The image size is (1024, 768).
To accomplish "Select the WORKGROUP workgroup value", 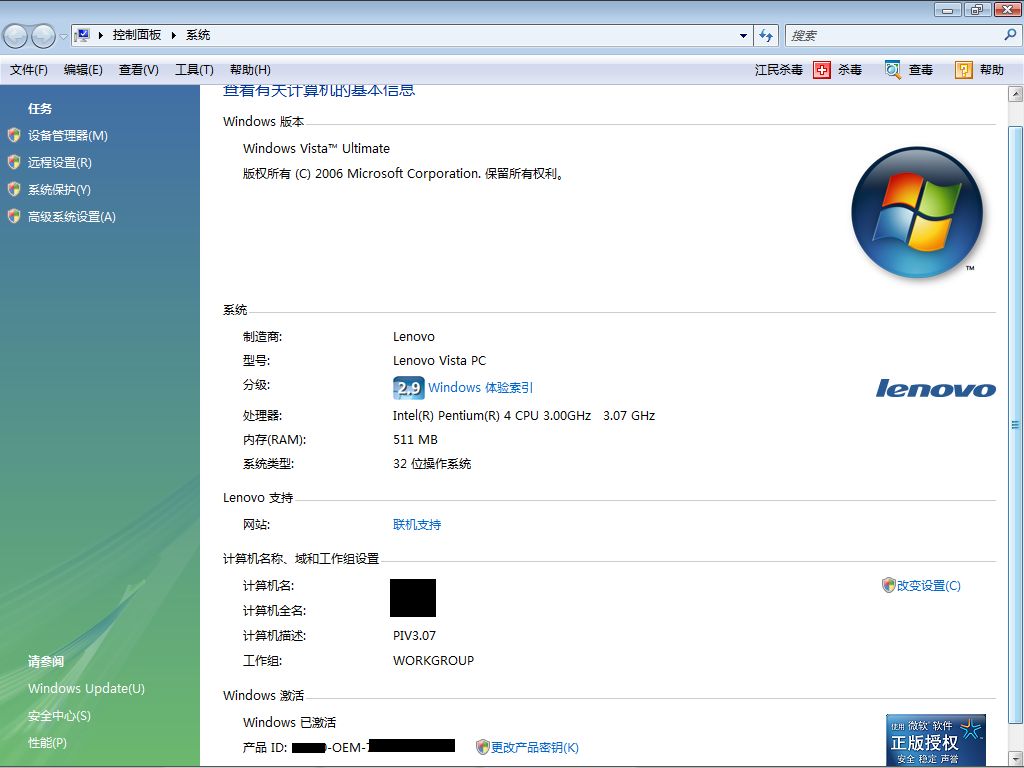I will tap(434, 660).
